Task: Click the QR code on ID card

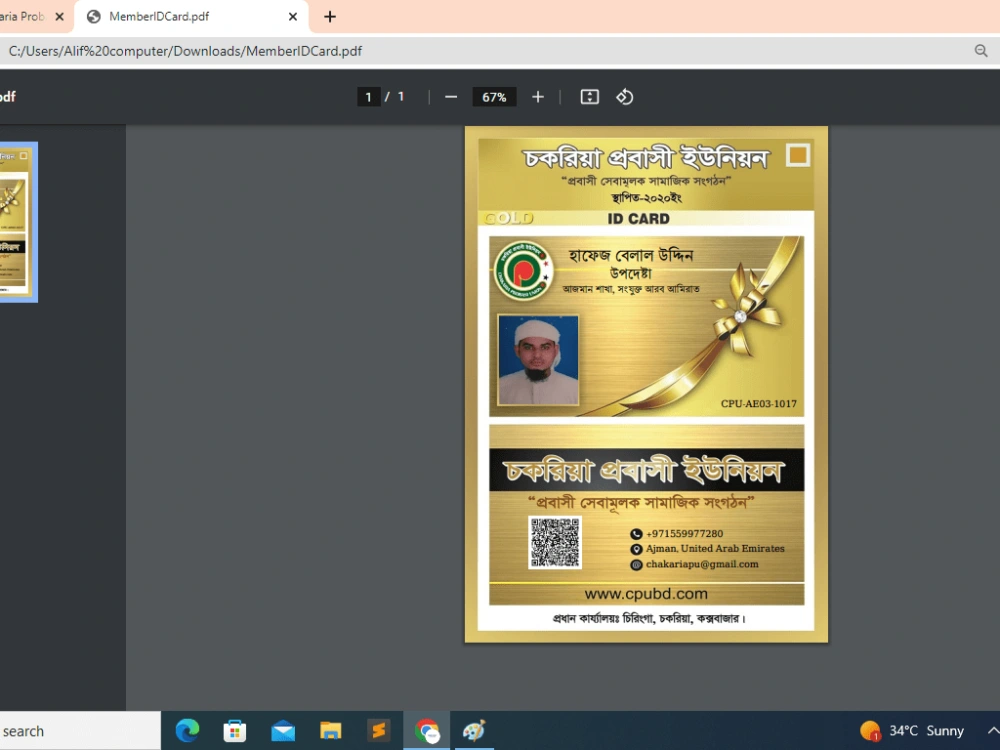Action: [x=555, y=543]
